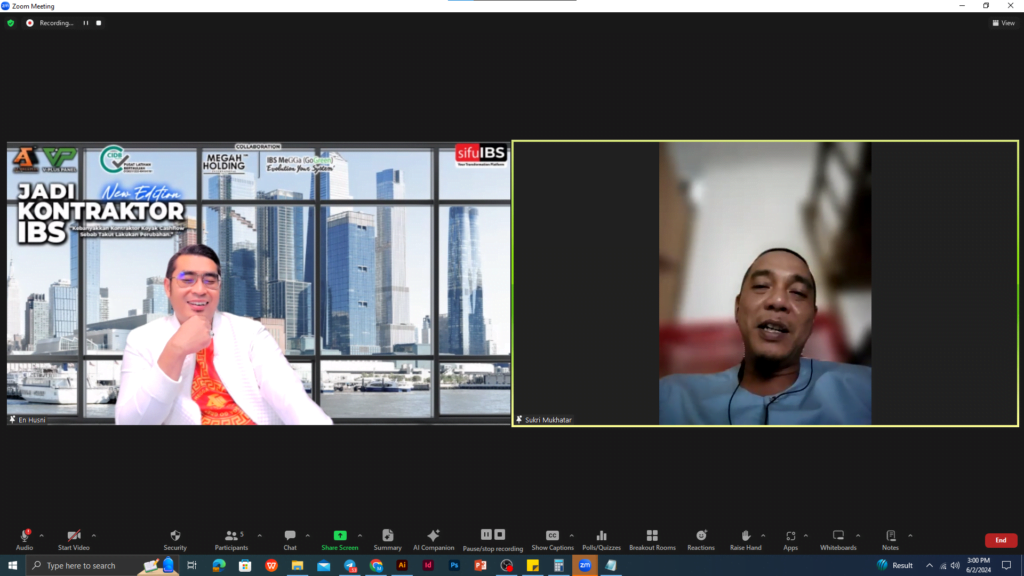
Task: Open the Chat panel
Action: coord(289,539)
